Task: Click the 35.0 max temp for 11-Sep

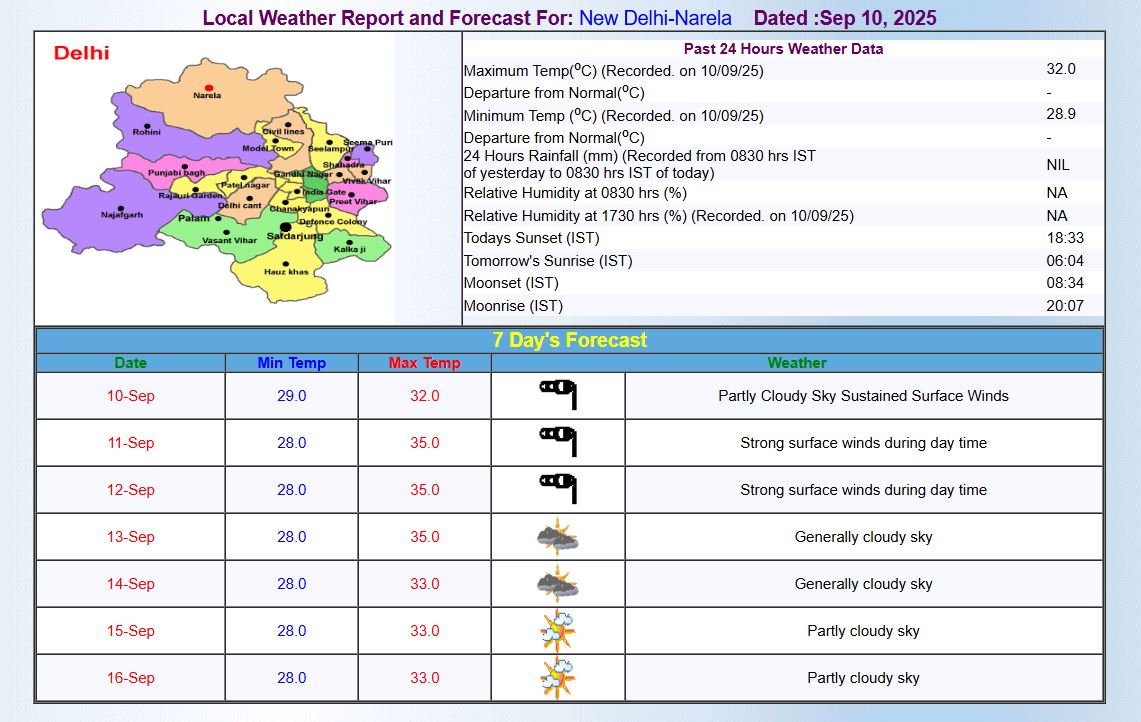Action: [424, 443]
